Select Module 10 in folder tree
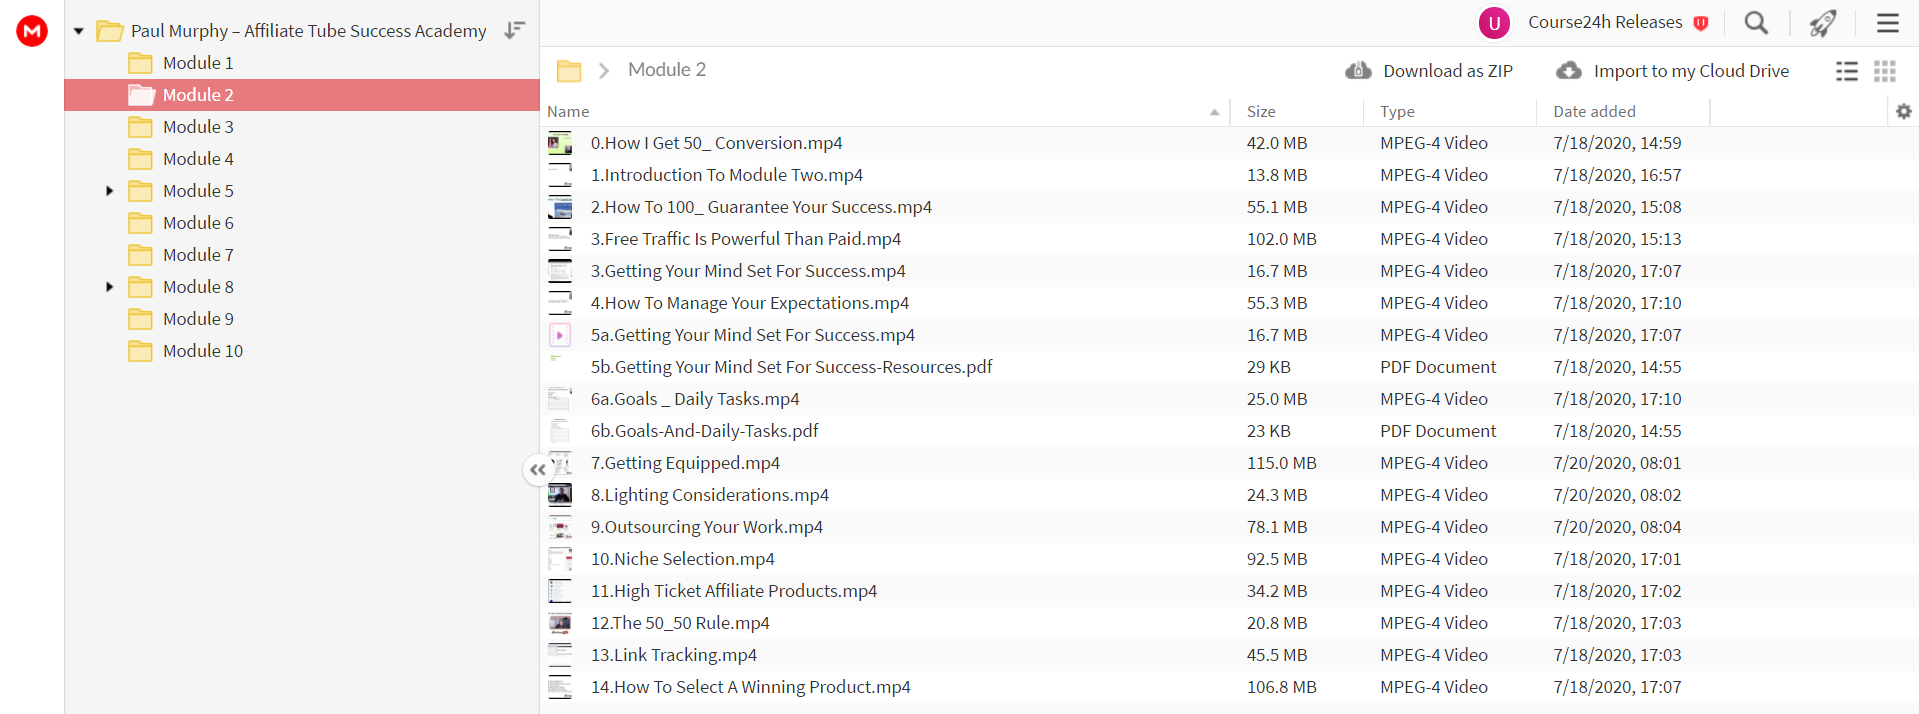 pyautogui.click(x=203, y=351)
